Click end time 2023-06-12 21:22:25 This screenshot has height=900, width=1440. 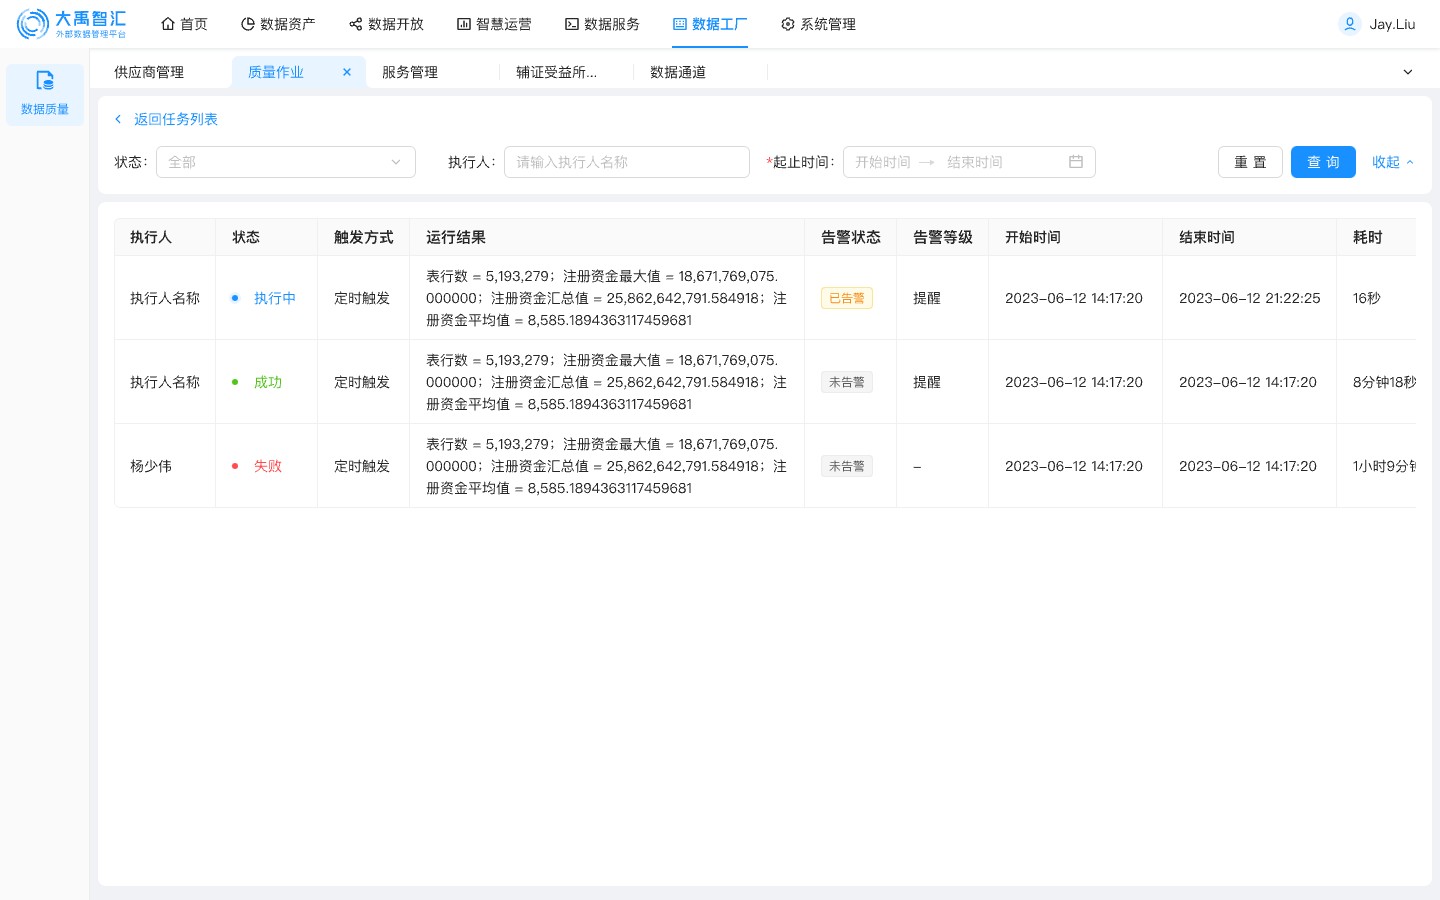coord(1250,298)
